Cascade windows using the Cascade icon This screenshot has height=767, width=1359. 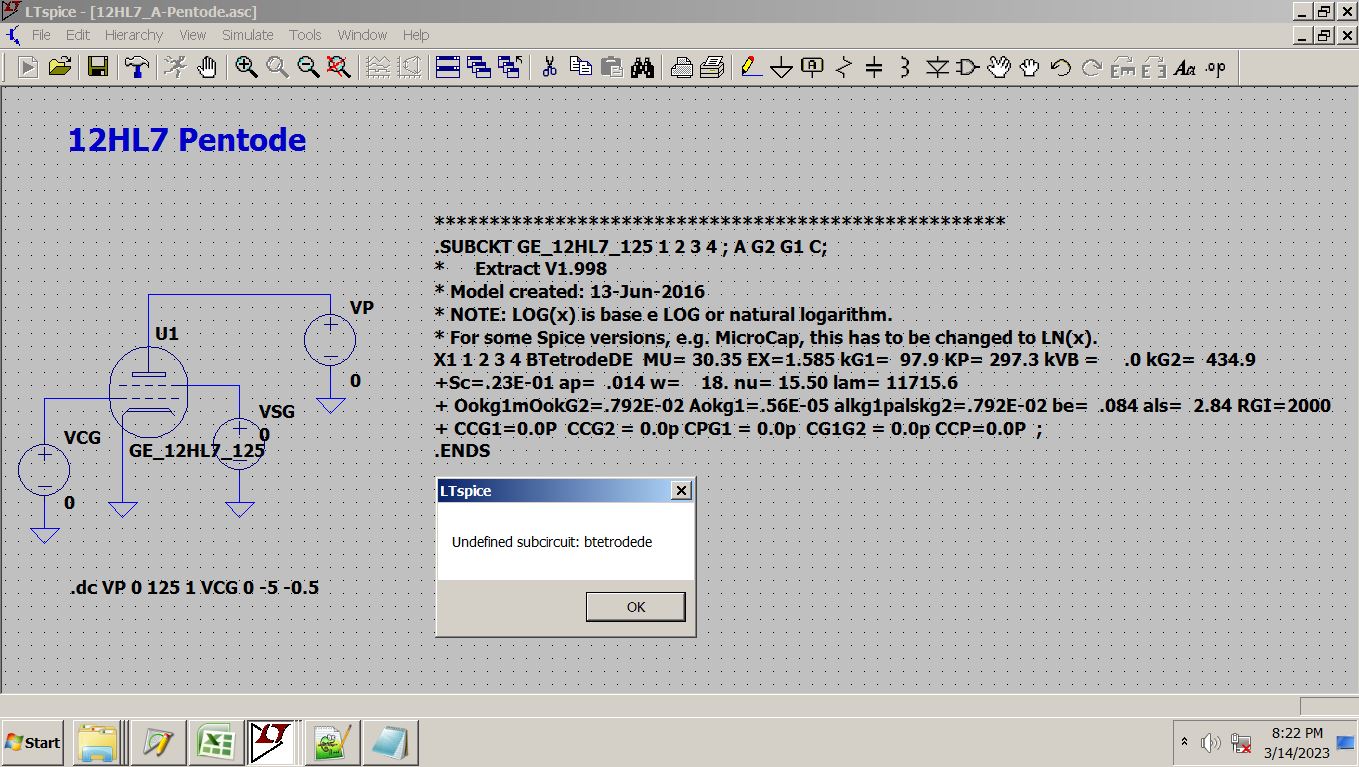pos(479,67)
